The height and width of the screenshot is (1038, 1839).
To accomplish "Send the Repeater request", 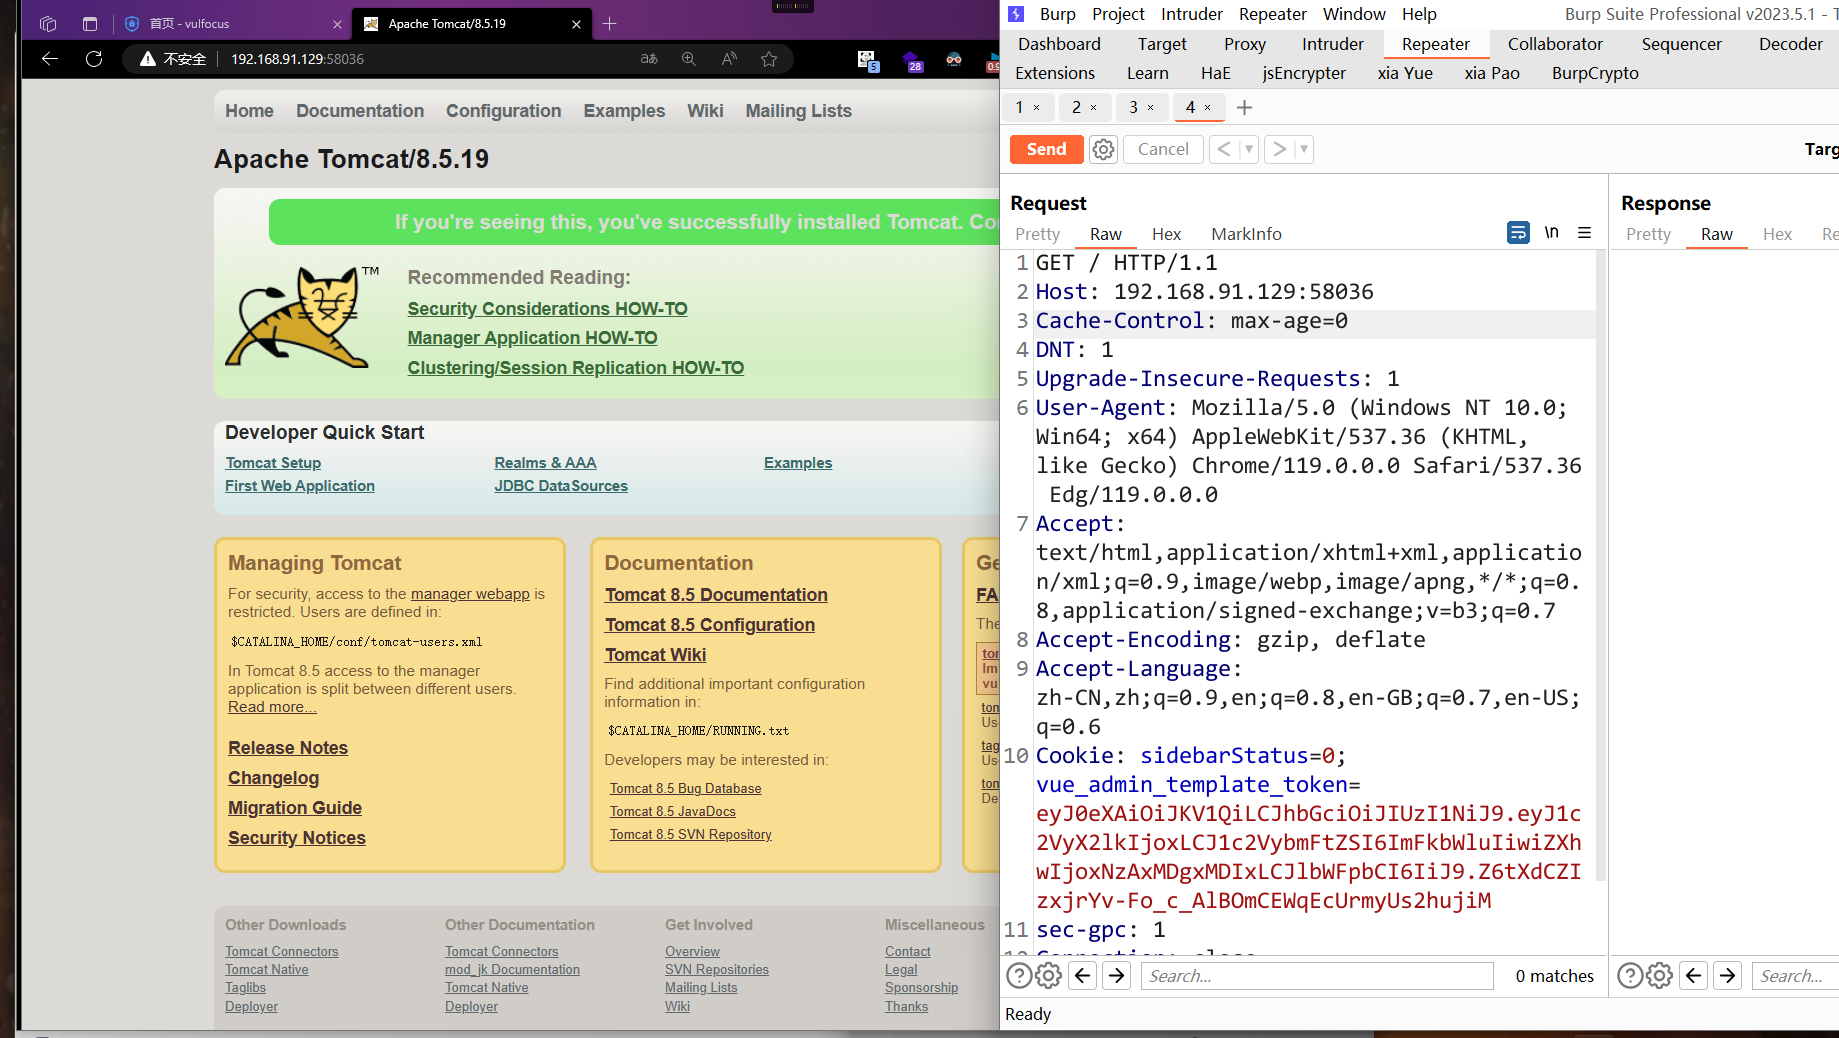I will (1046, 149).
